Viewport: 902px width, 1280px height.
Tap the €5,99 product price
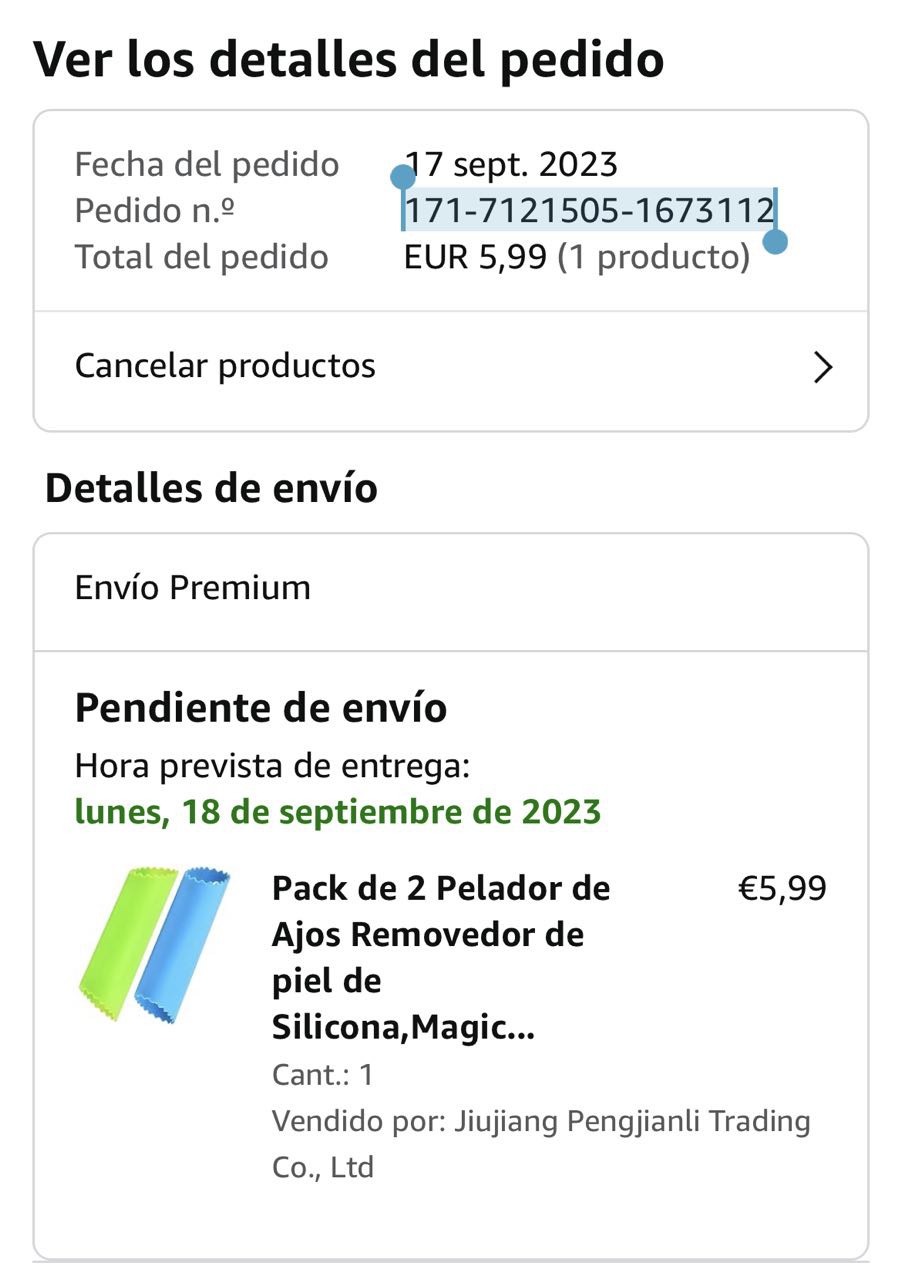pos(781,888)
